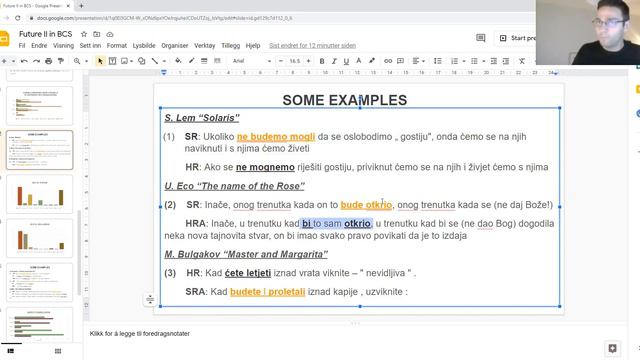Select the paint format roller tool
The width and height of the screenshot is (640, 360).
pos(61,61)
